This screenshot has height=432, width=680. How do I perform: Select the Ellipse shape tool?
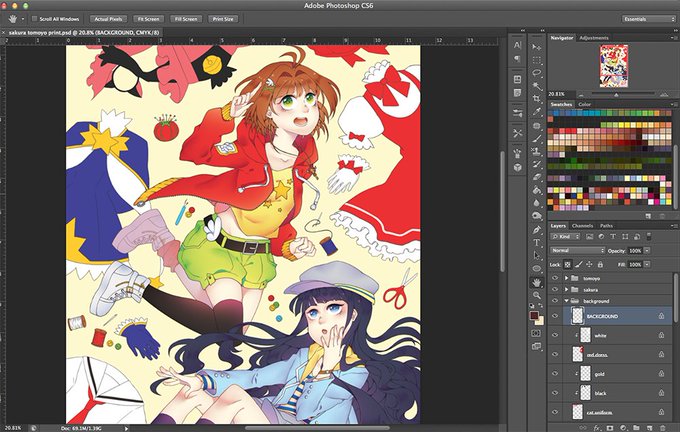pos(537,268)
